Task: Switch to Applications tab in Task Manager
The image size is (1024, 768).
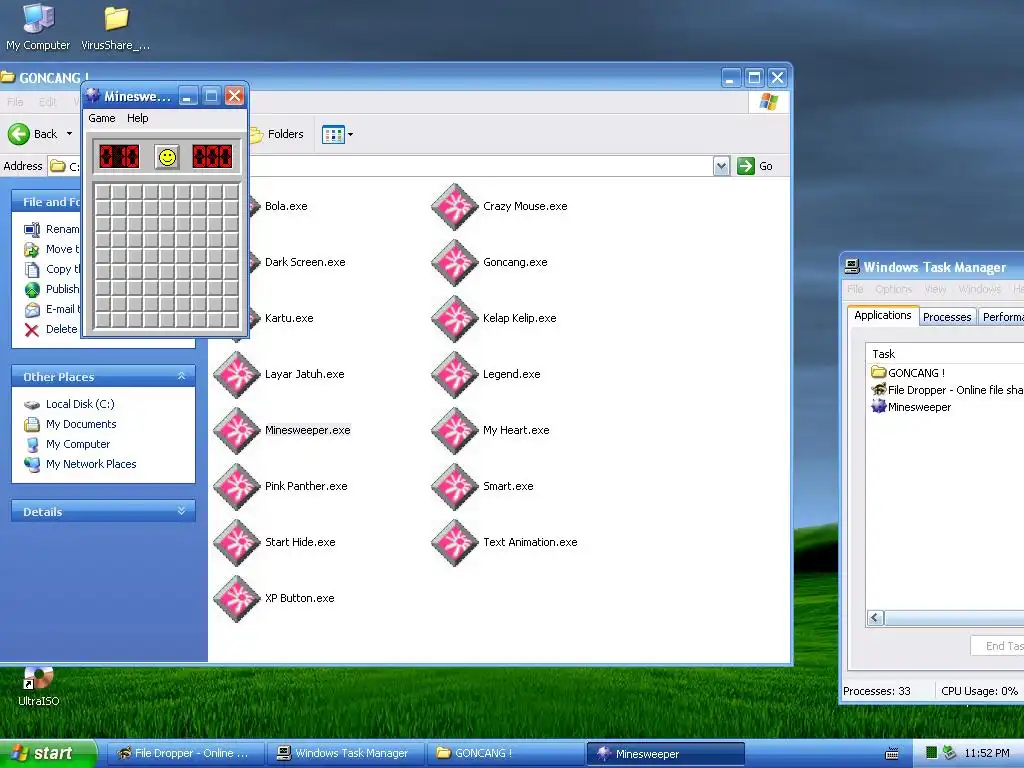Action: pyautogui.click(x=882, y=315)
